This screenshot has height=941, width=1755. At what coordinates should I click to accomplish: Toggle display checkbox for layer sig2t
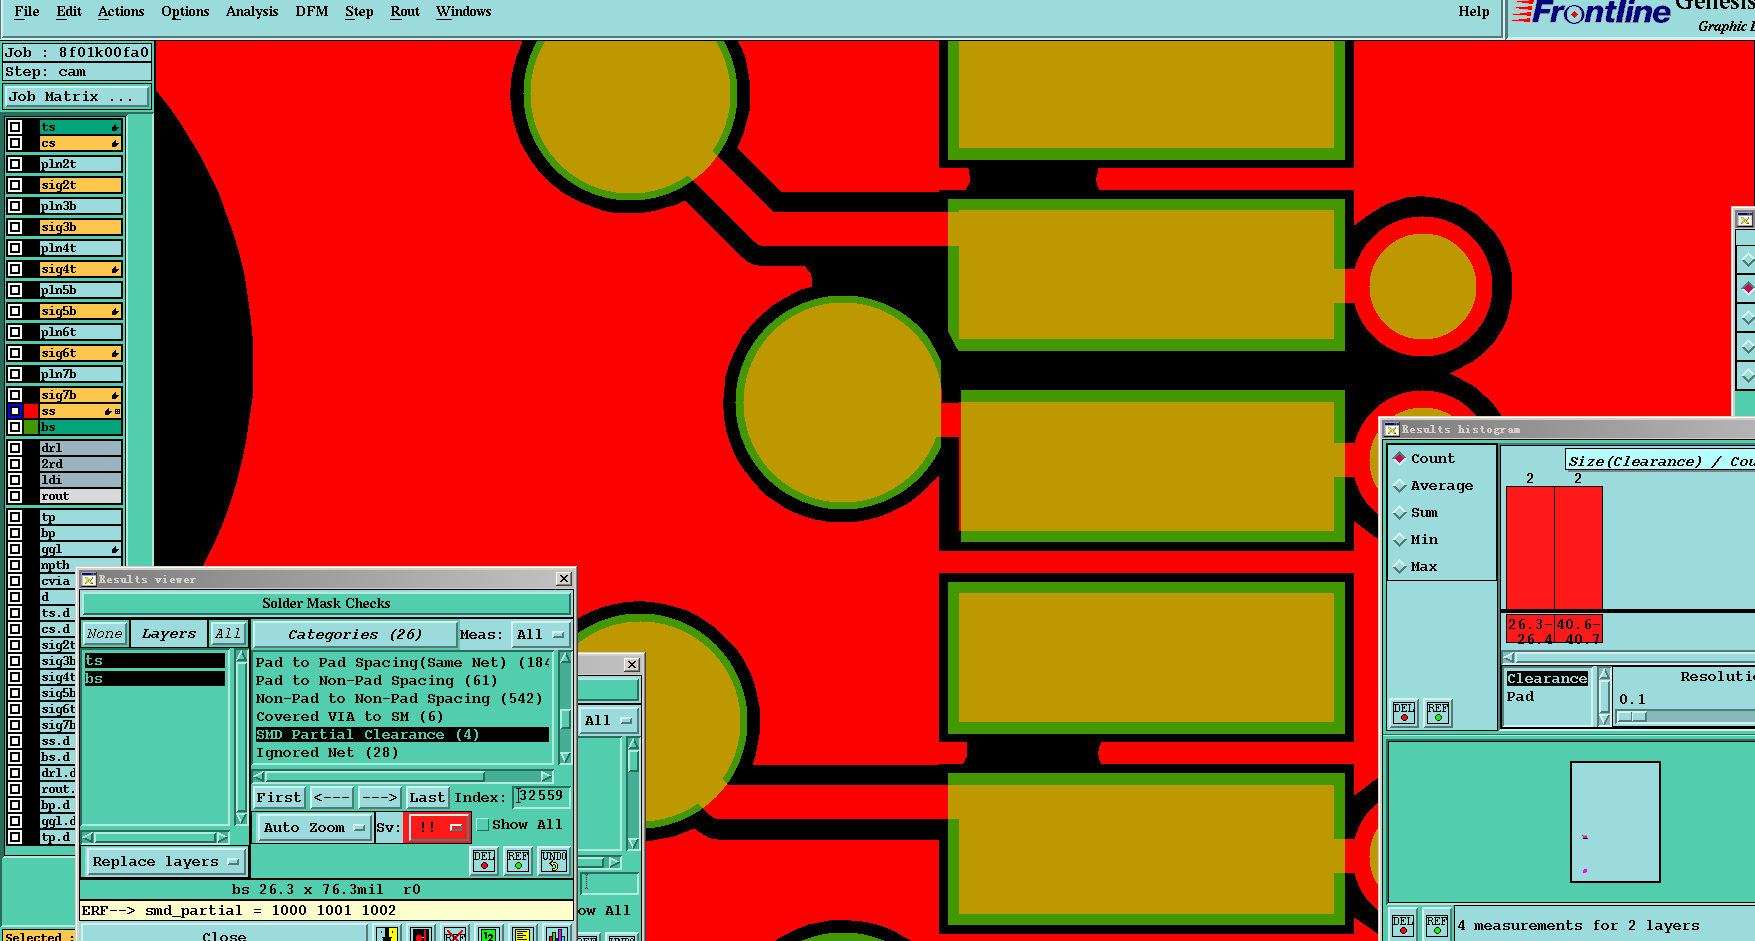15,185
